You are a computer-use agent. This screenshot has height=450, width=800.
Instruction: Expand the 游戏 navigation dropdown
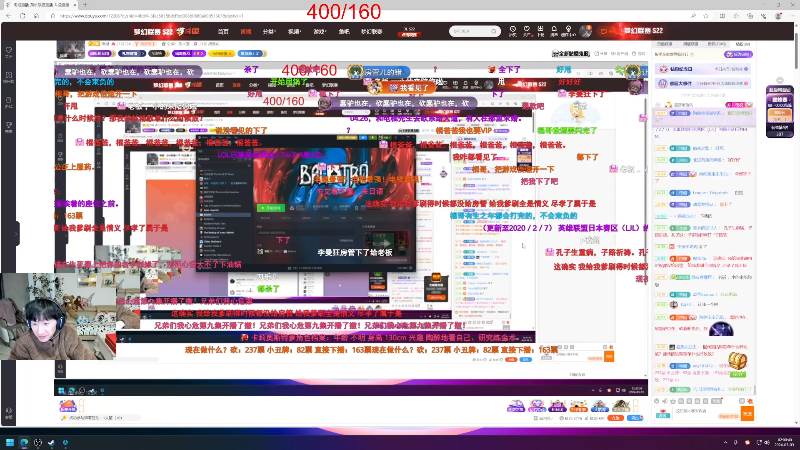[319, 32]
